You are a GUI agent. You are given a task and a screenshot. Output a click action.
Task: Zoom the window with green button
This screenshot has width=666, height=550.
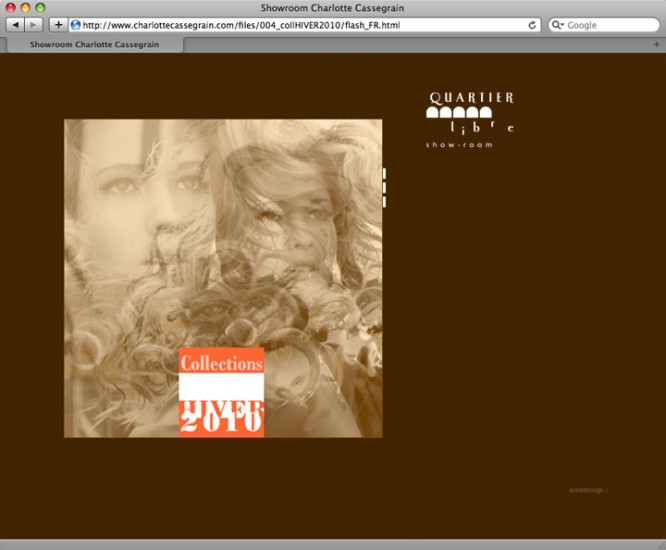coord(40,8)
